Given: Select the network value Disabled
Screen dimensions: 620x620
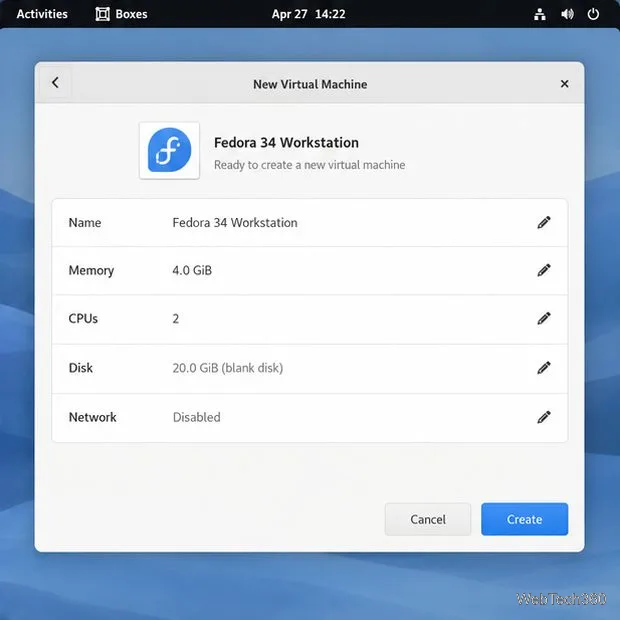Looking at the screenshot, I should tap(197, 417).
